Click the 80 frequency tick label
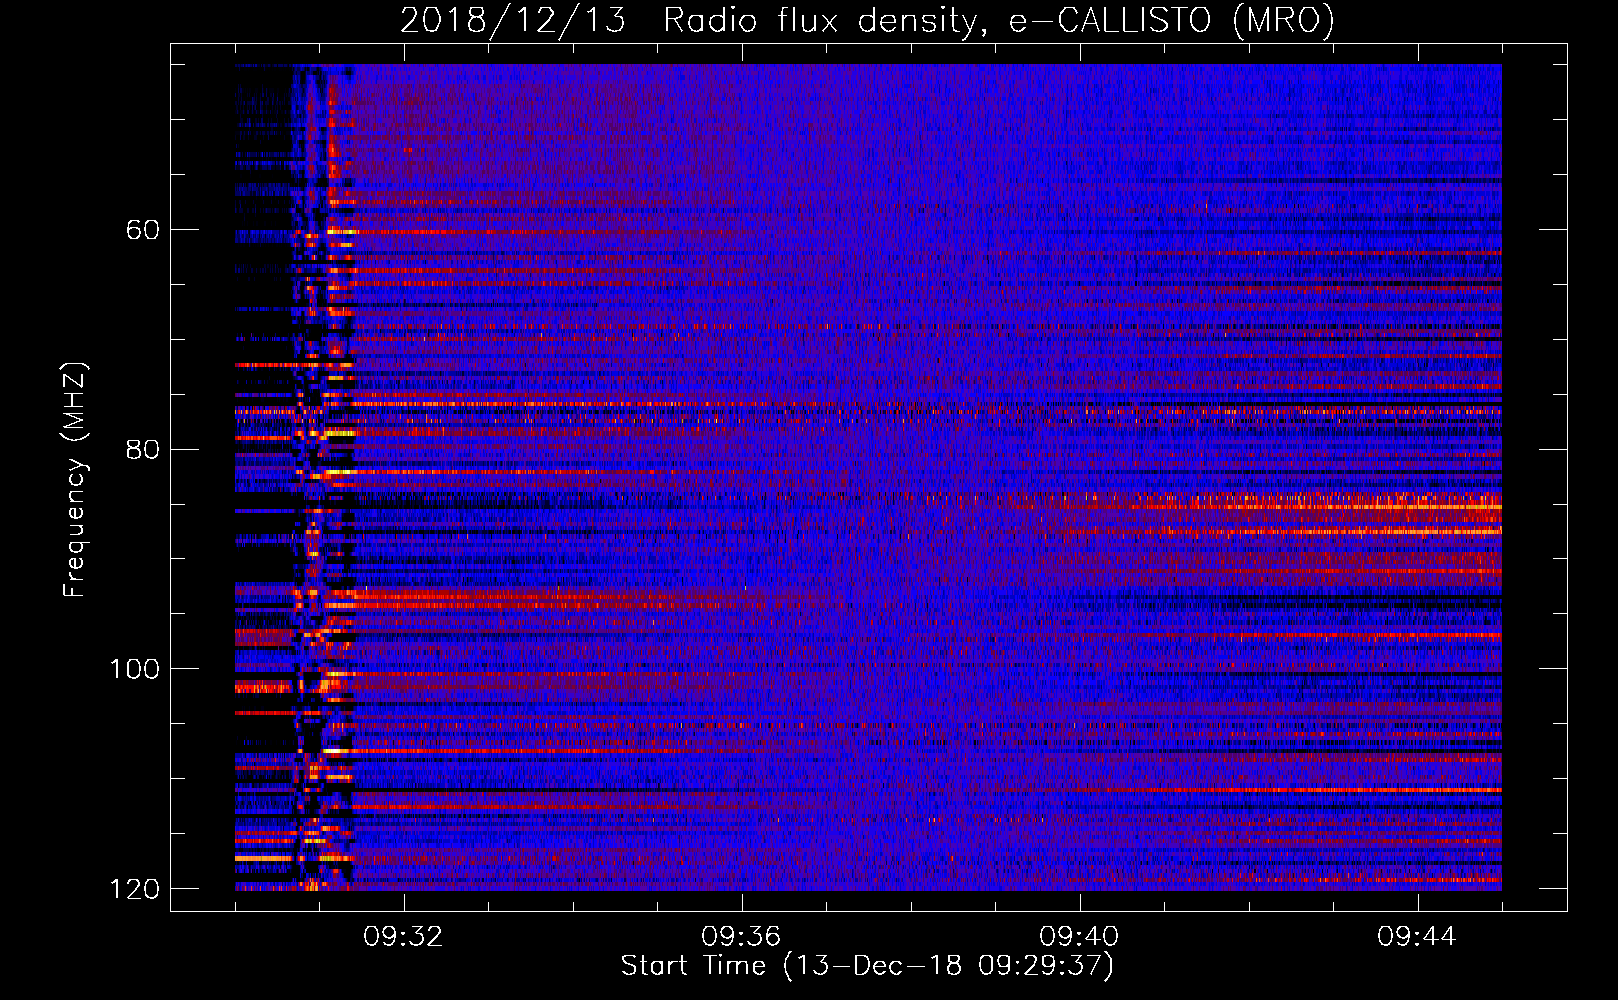Viewport: 1618px width, 1000px height. 143,449
